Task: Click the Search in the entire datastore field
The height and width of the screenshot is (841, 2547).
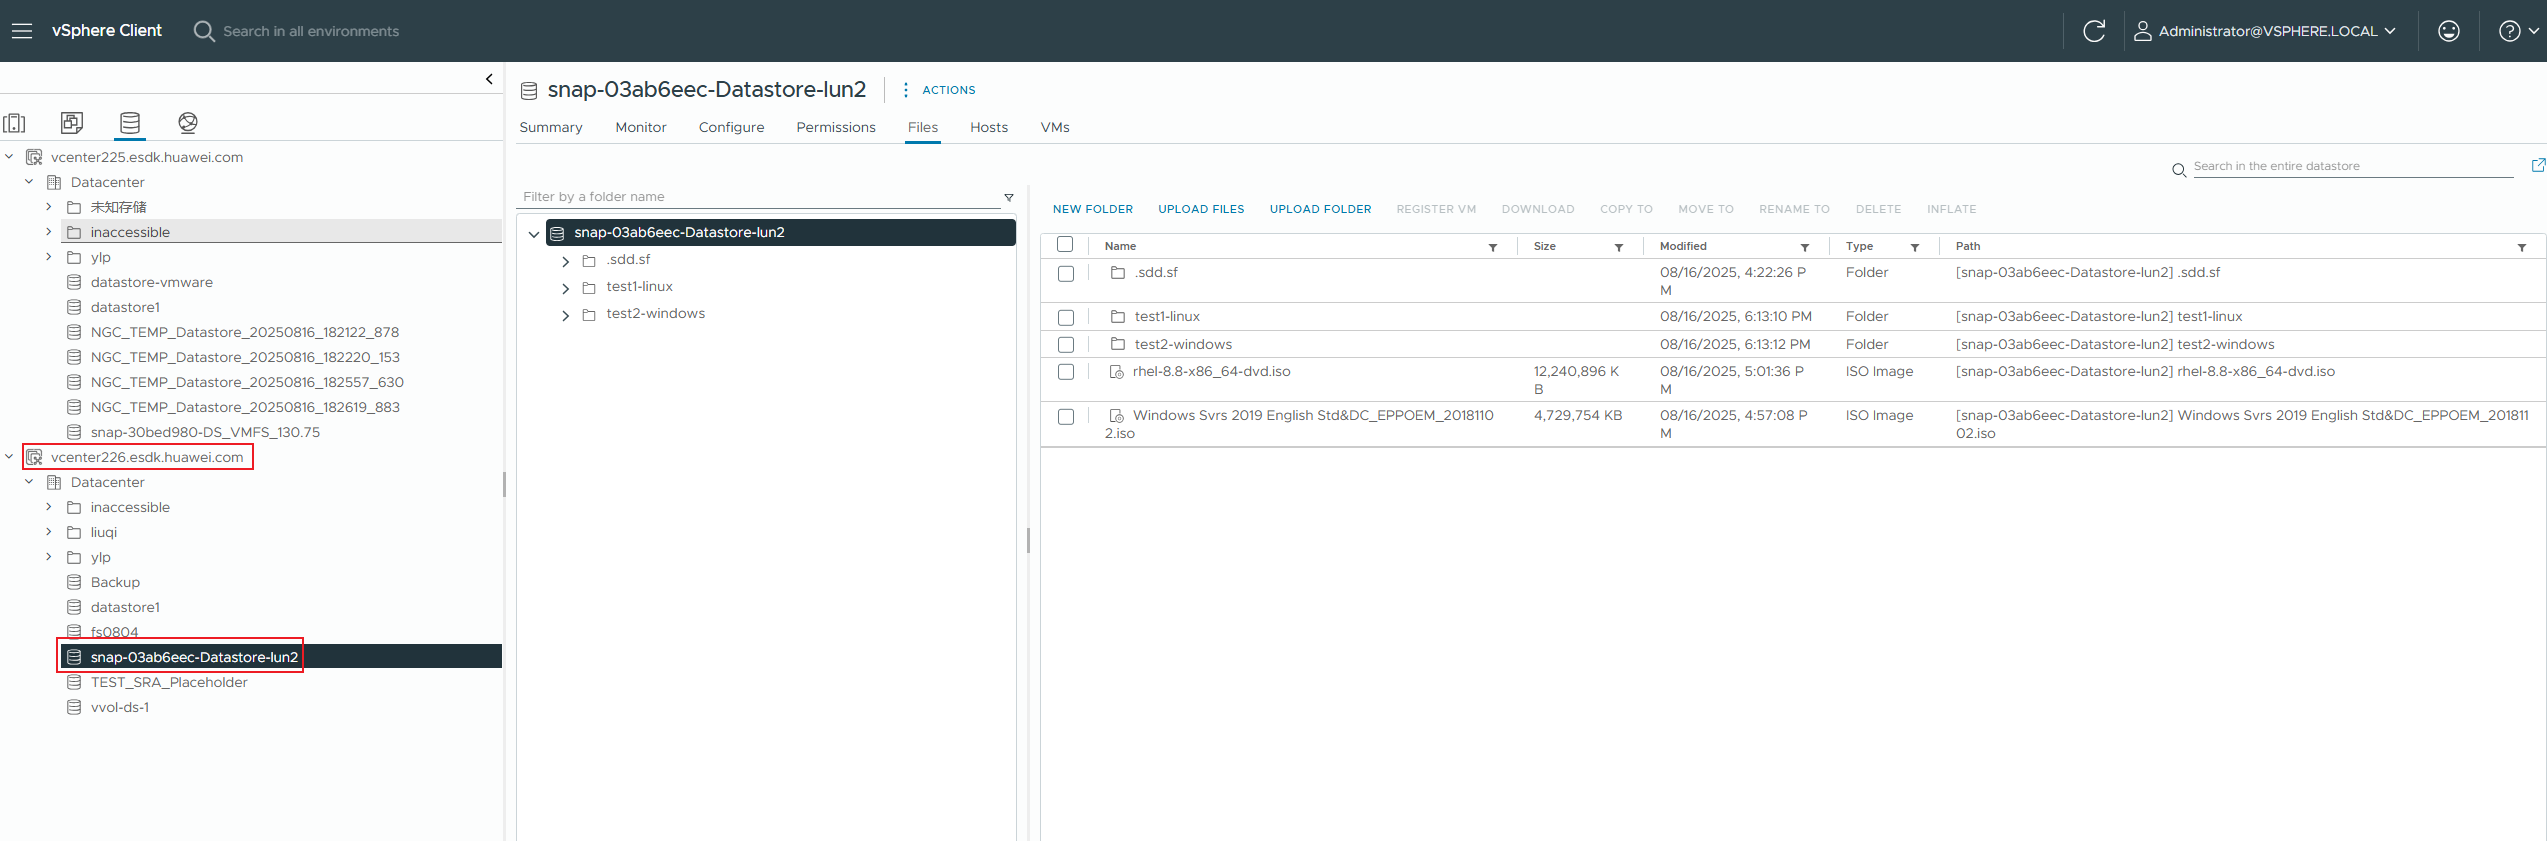Action: [x=2353, y=166]
